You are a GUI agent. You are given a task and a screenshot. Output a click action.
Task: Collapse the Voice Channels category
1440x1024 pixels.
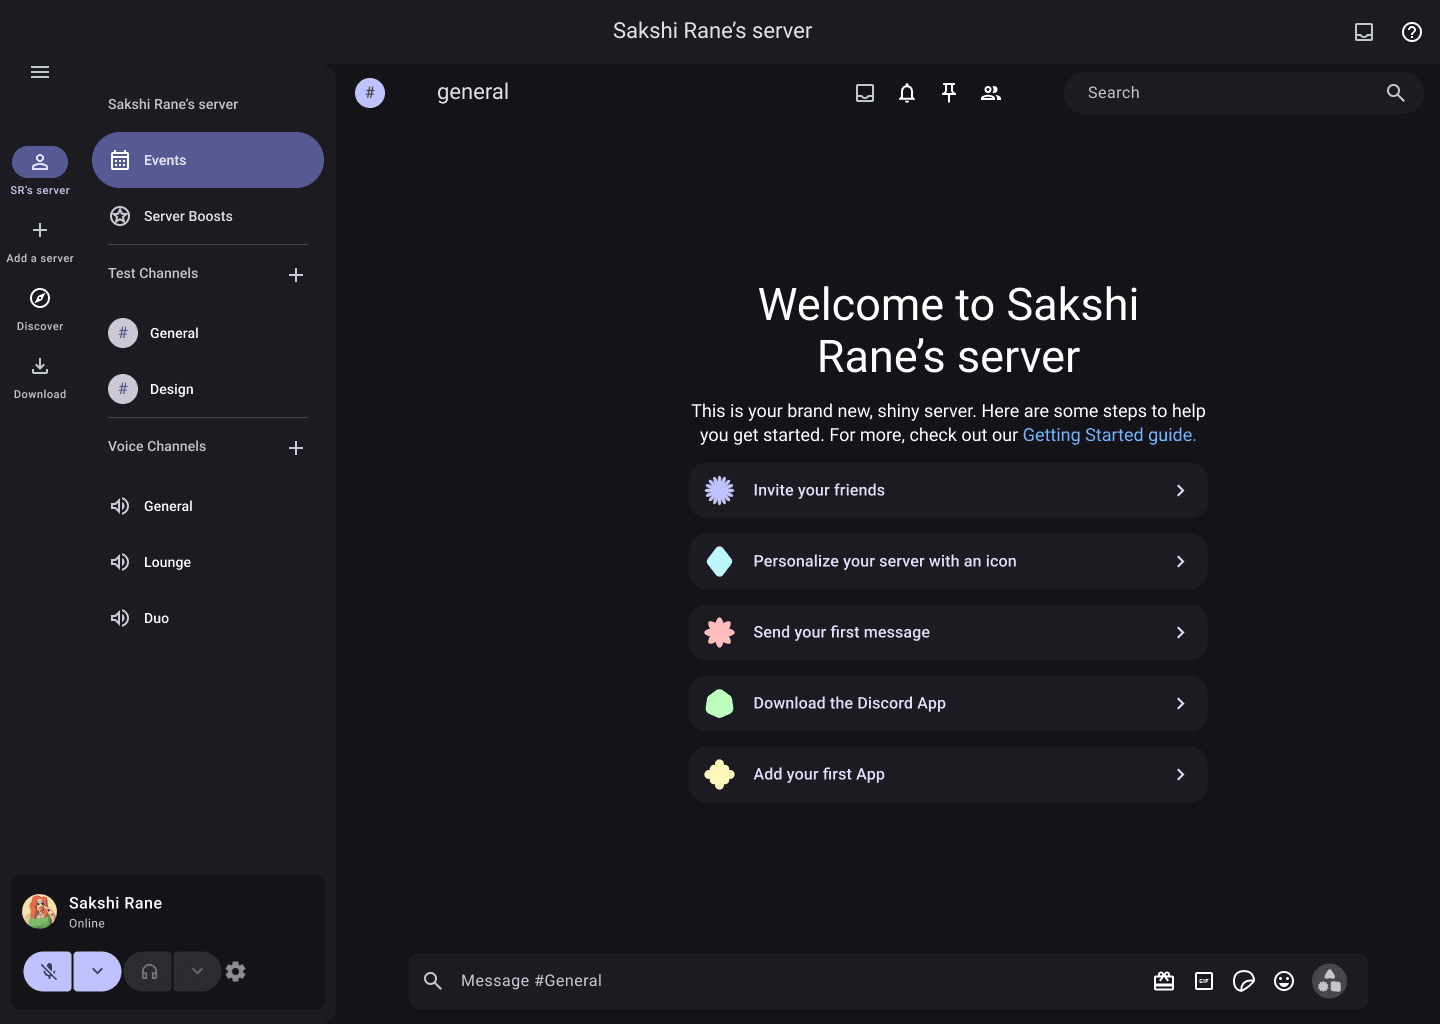click(157, 447)
